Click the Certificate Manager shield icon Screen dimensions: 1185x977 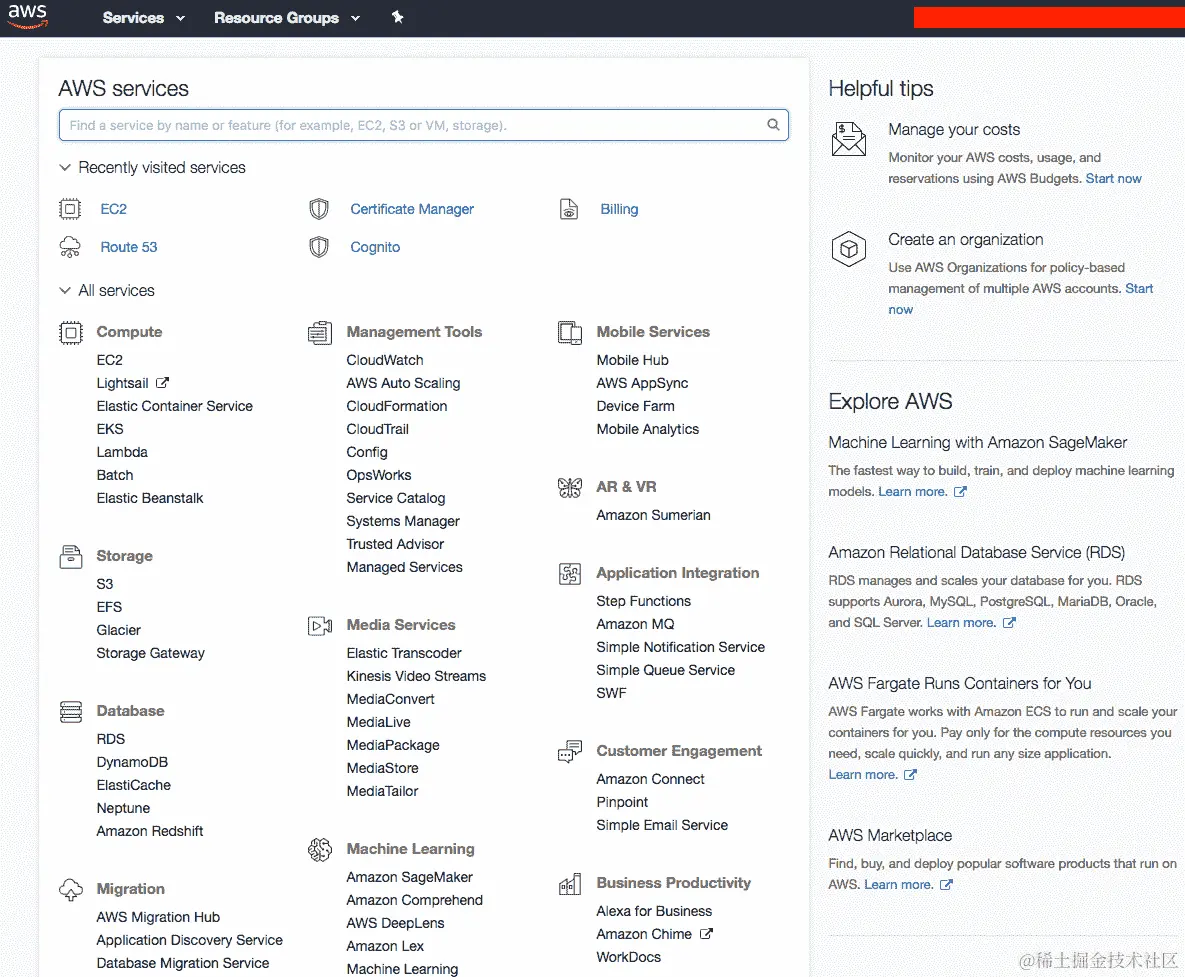click(319, 209)
